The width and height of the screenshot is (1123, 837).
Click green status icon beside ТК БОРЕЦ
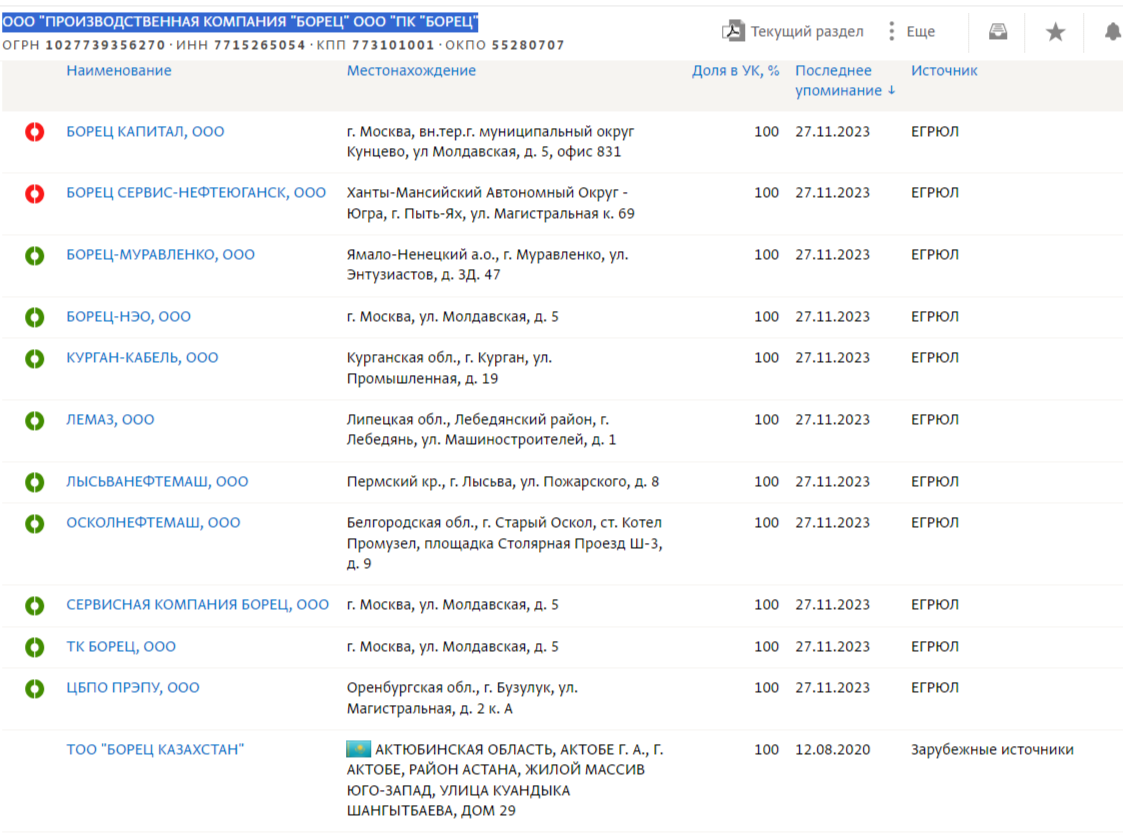[35, 647]
